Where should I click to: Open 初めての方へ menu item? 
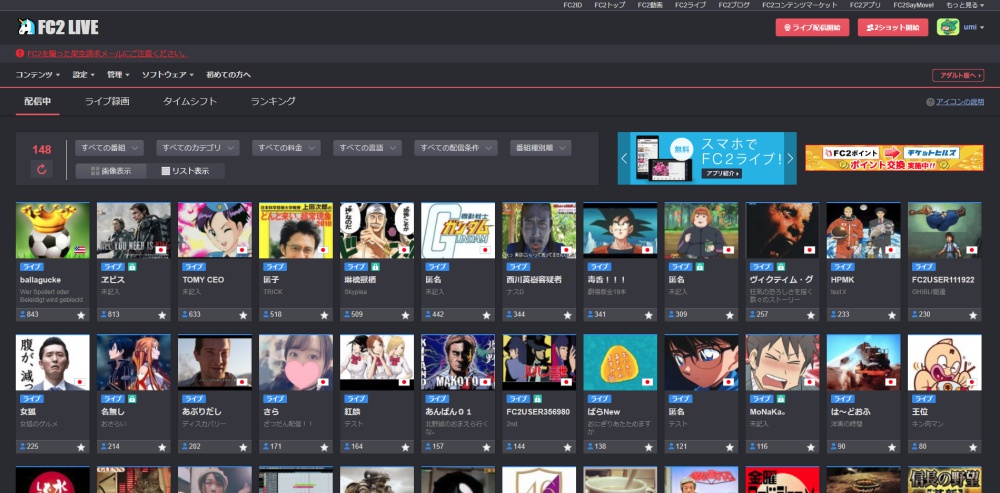tap(228, 75)
